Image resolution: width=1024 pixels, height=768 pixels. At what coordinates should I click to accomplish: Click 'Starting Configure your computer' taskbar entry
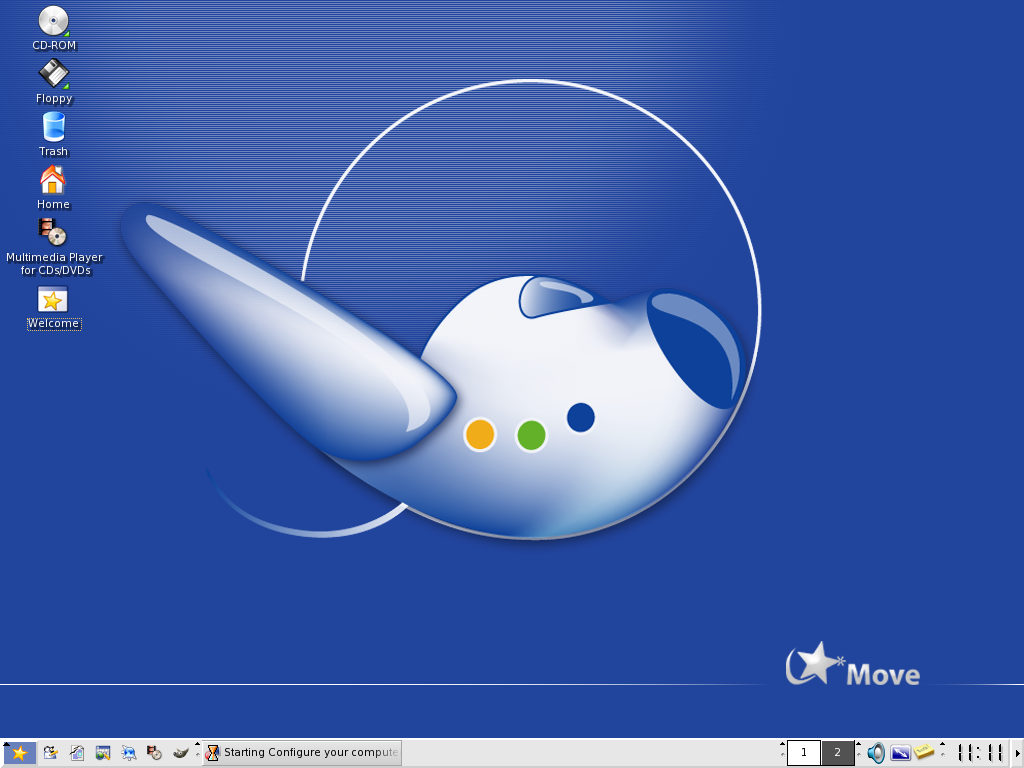pyautogui.click(x=302, y=752)
